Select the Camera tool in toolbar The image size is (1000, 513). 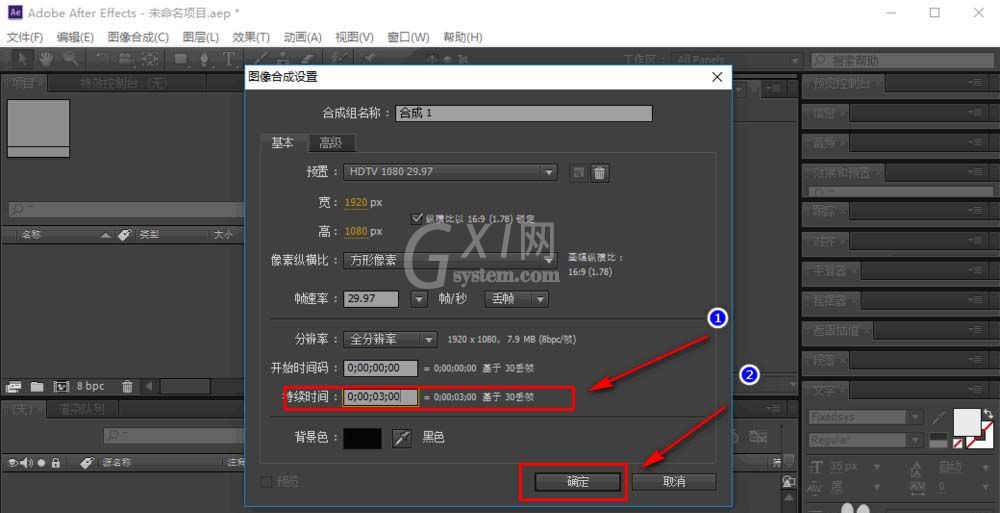tap(126, 59)
